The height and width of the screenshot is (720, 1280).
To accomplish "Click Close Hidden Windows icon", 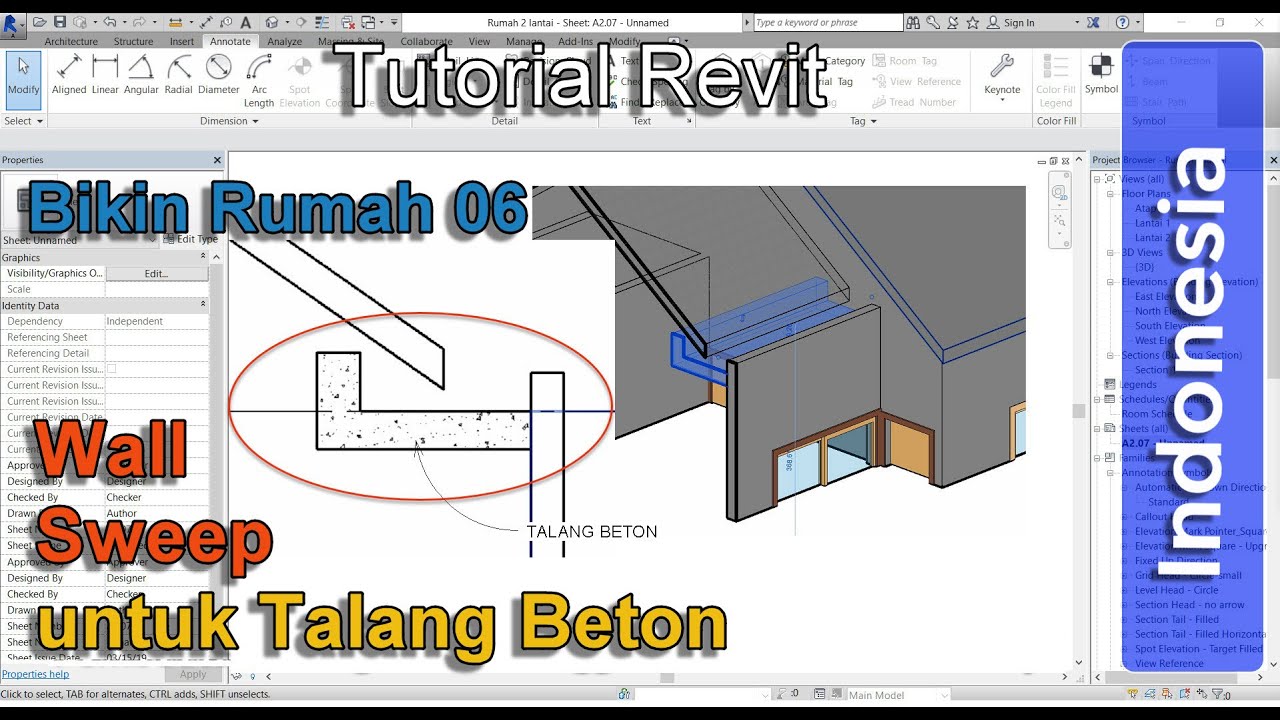I will pyautogui.click(x=347, y=22).
